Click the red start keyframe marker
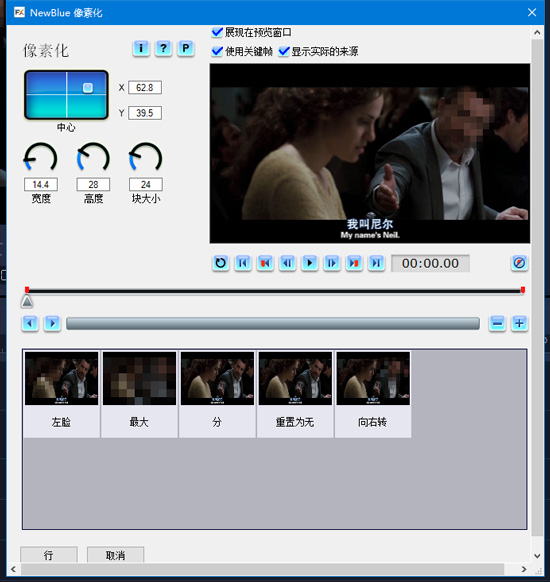 27,290
